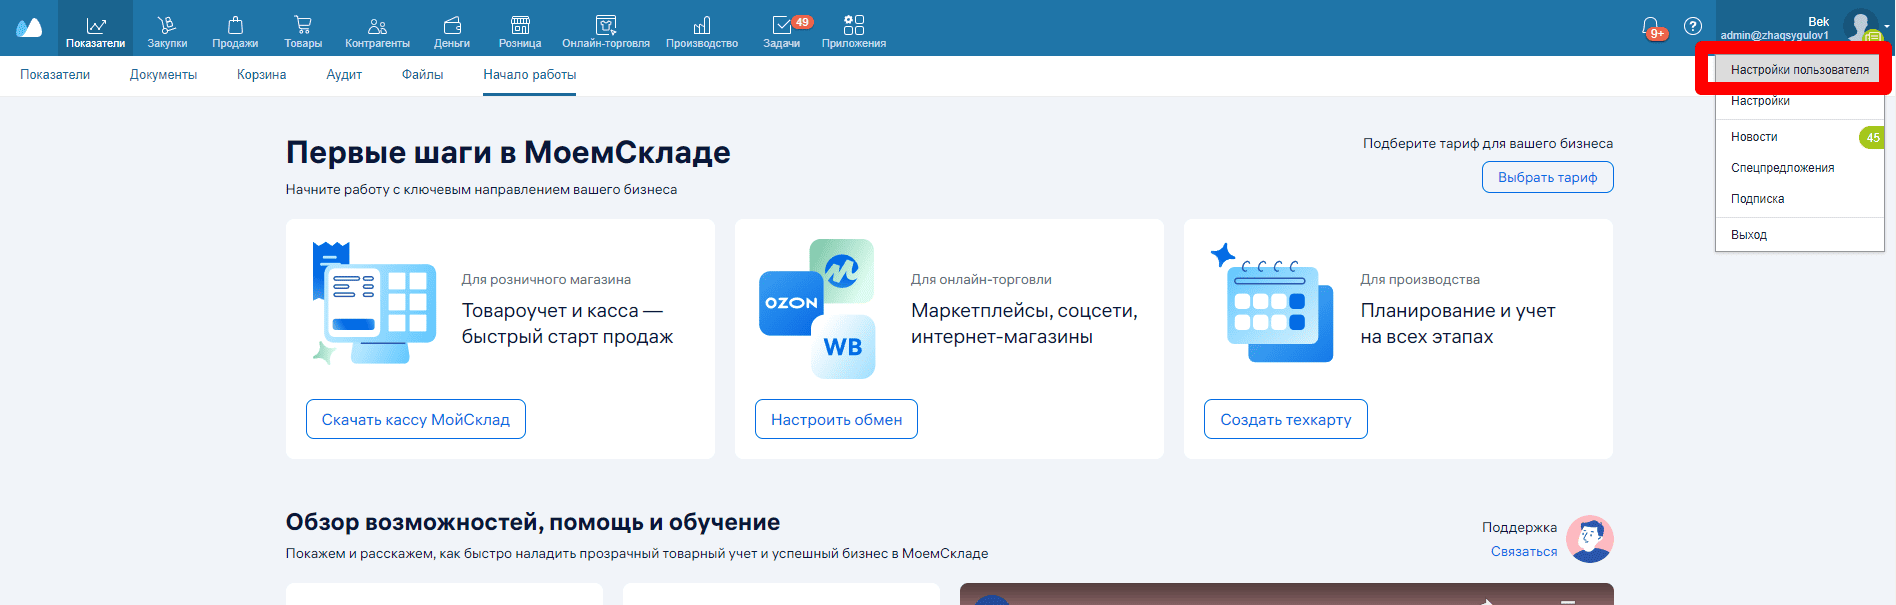
Task: Switch to the Показатели sub-tab
Action: click(x=55, y=75)
